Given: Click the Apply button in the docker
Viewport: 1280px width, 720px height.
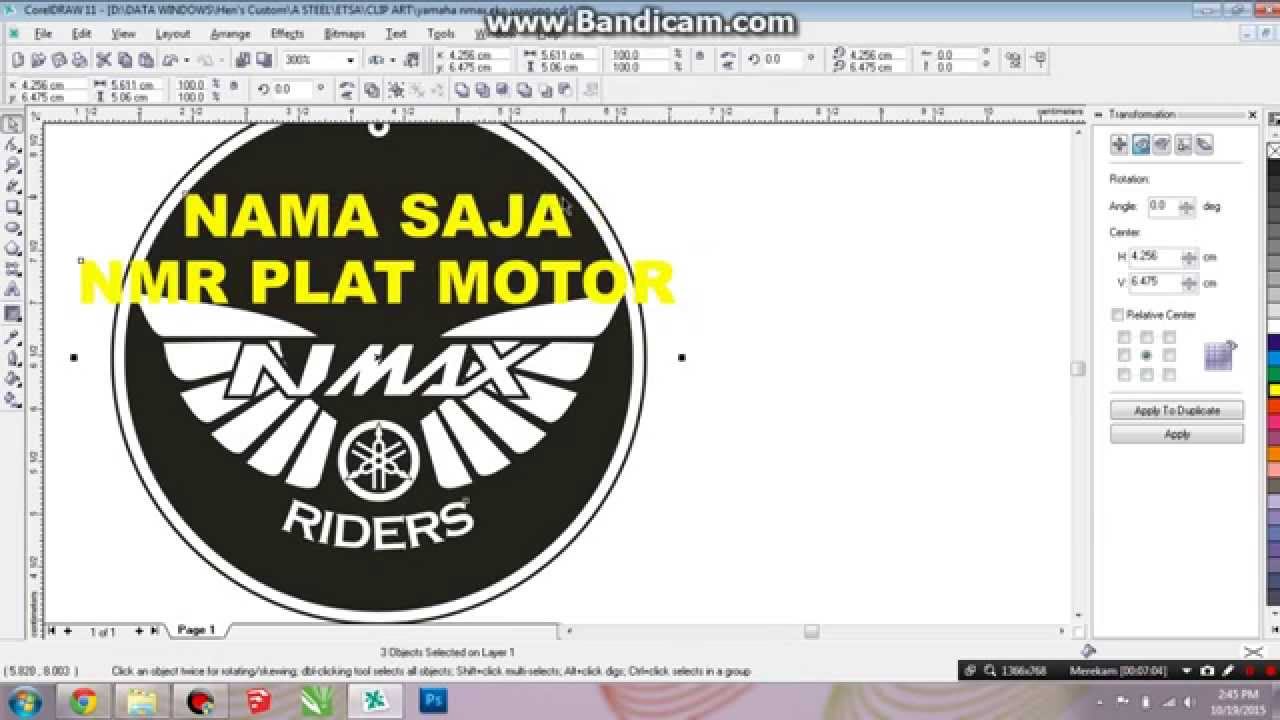Looking at the screenshot, I should [x=1177, y=434].
